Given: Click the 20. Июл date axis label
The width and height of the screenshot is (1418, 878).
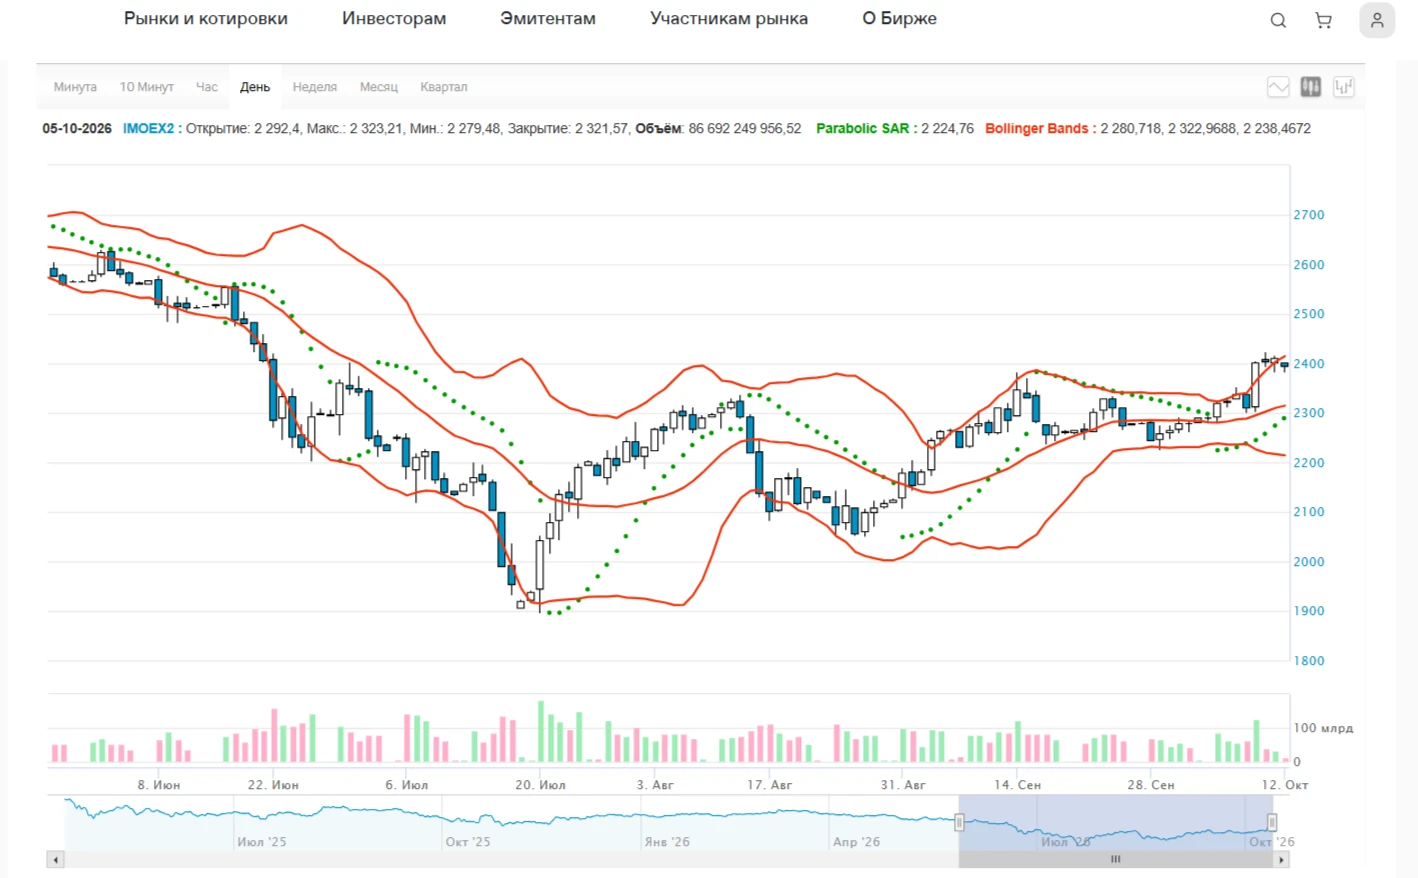Looking at the screenshot, I should tap(540, 785).
